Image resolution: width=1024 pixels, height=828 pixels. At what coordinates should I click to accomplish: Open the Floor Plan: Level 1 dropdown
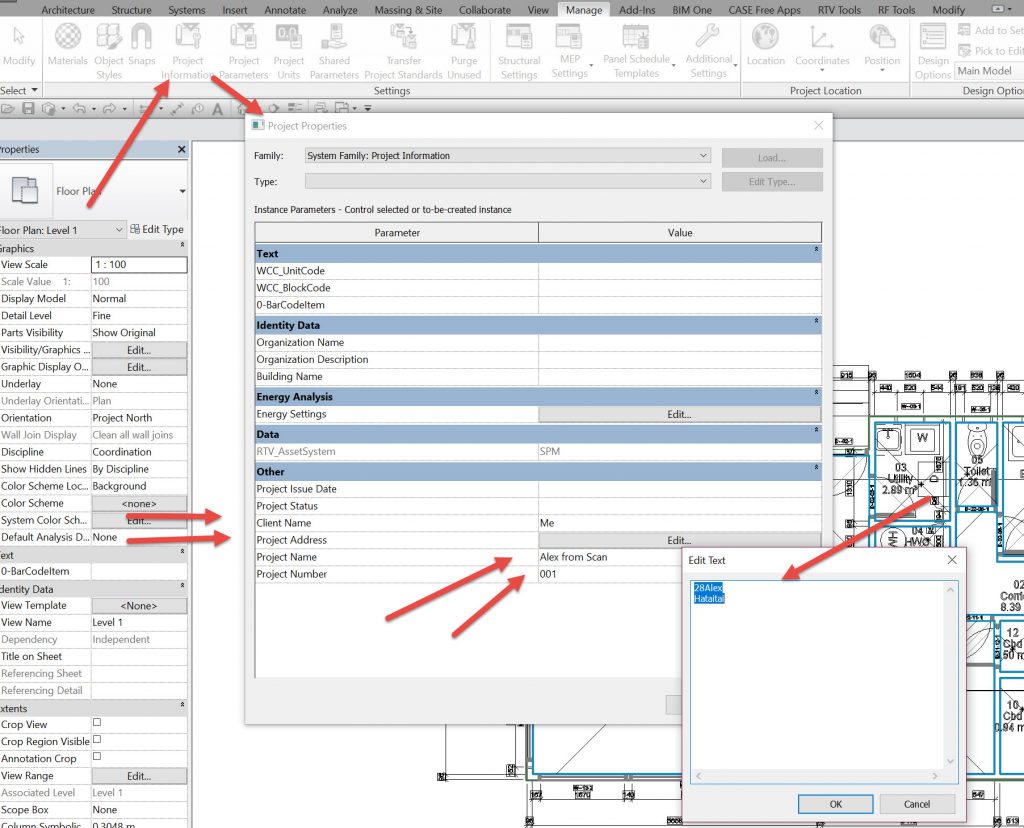click(x=62, y=229)
